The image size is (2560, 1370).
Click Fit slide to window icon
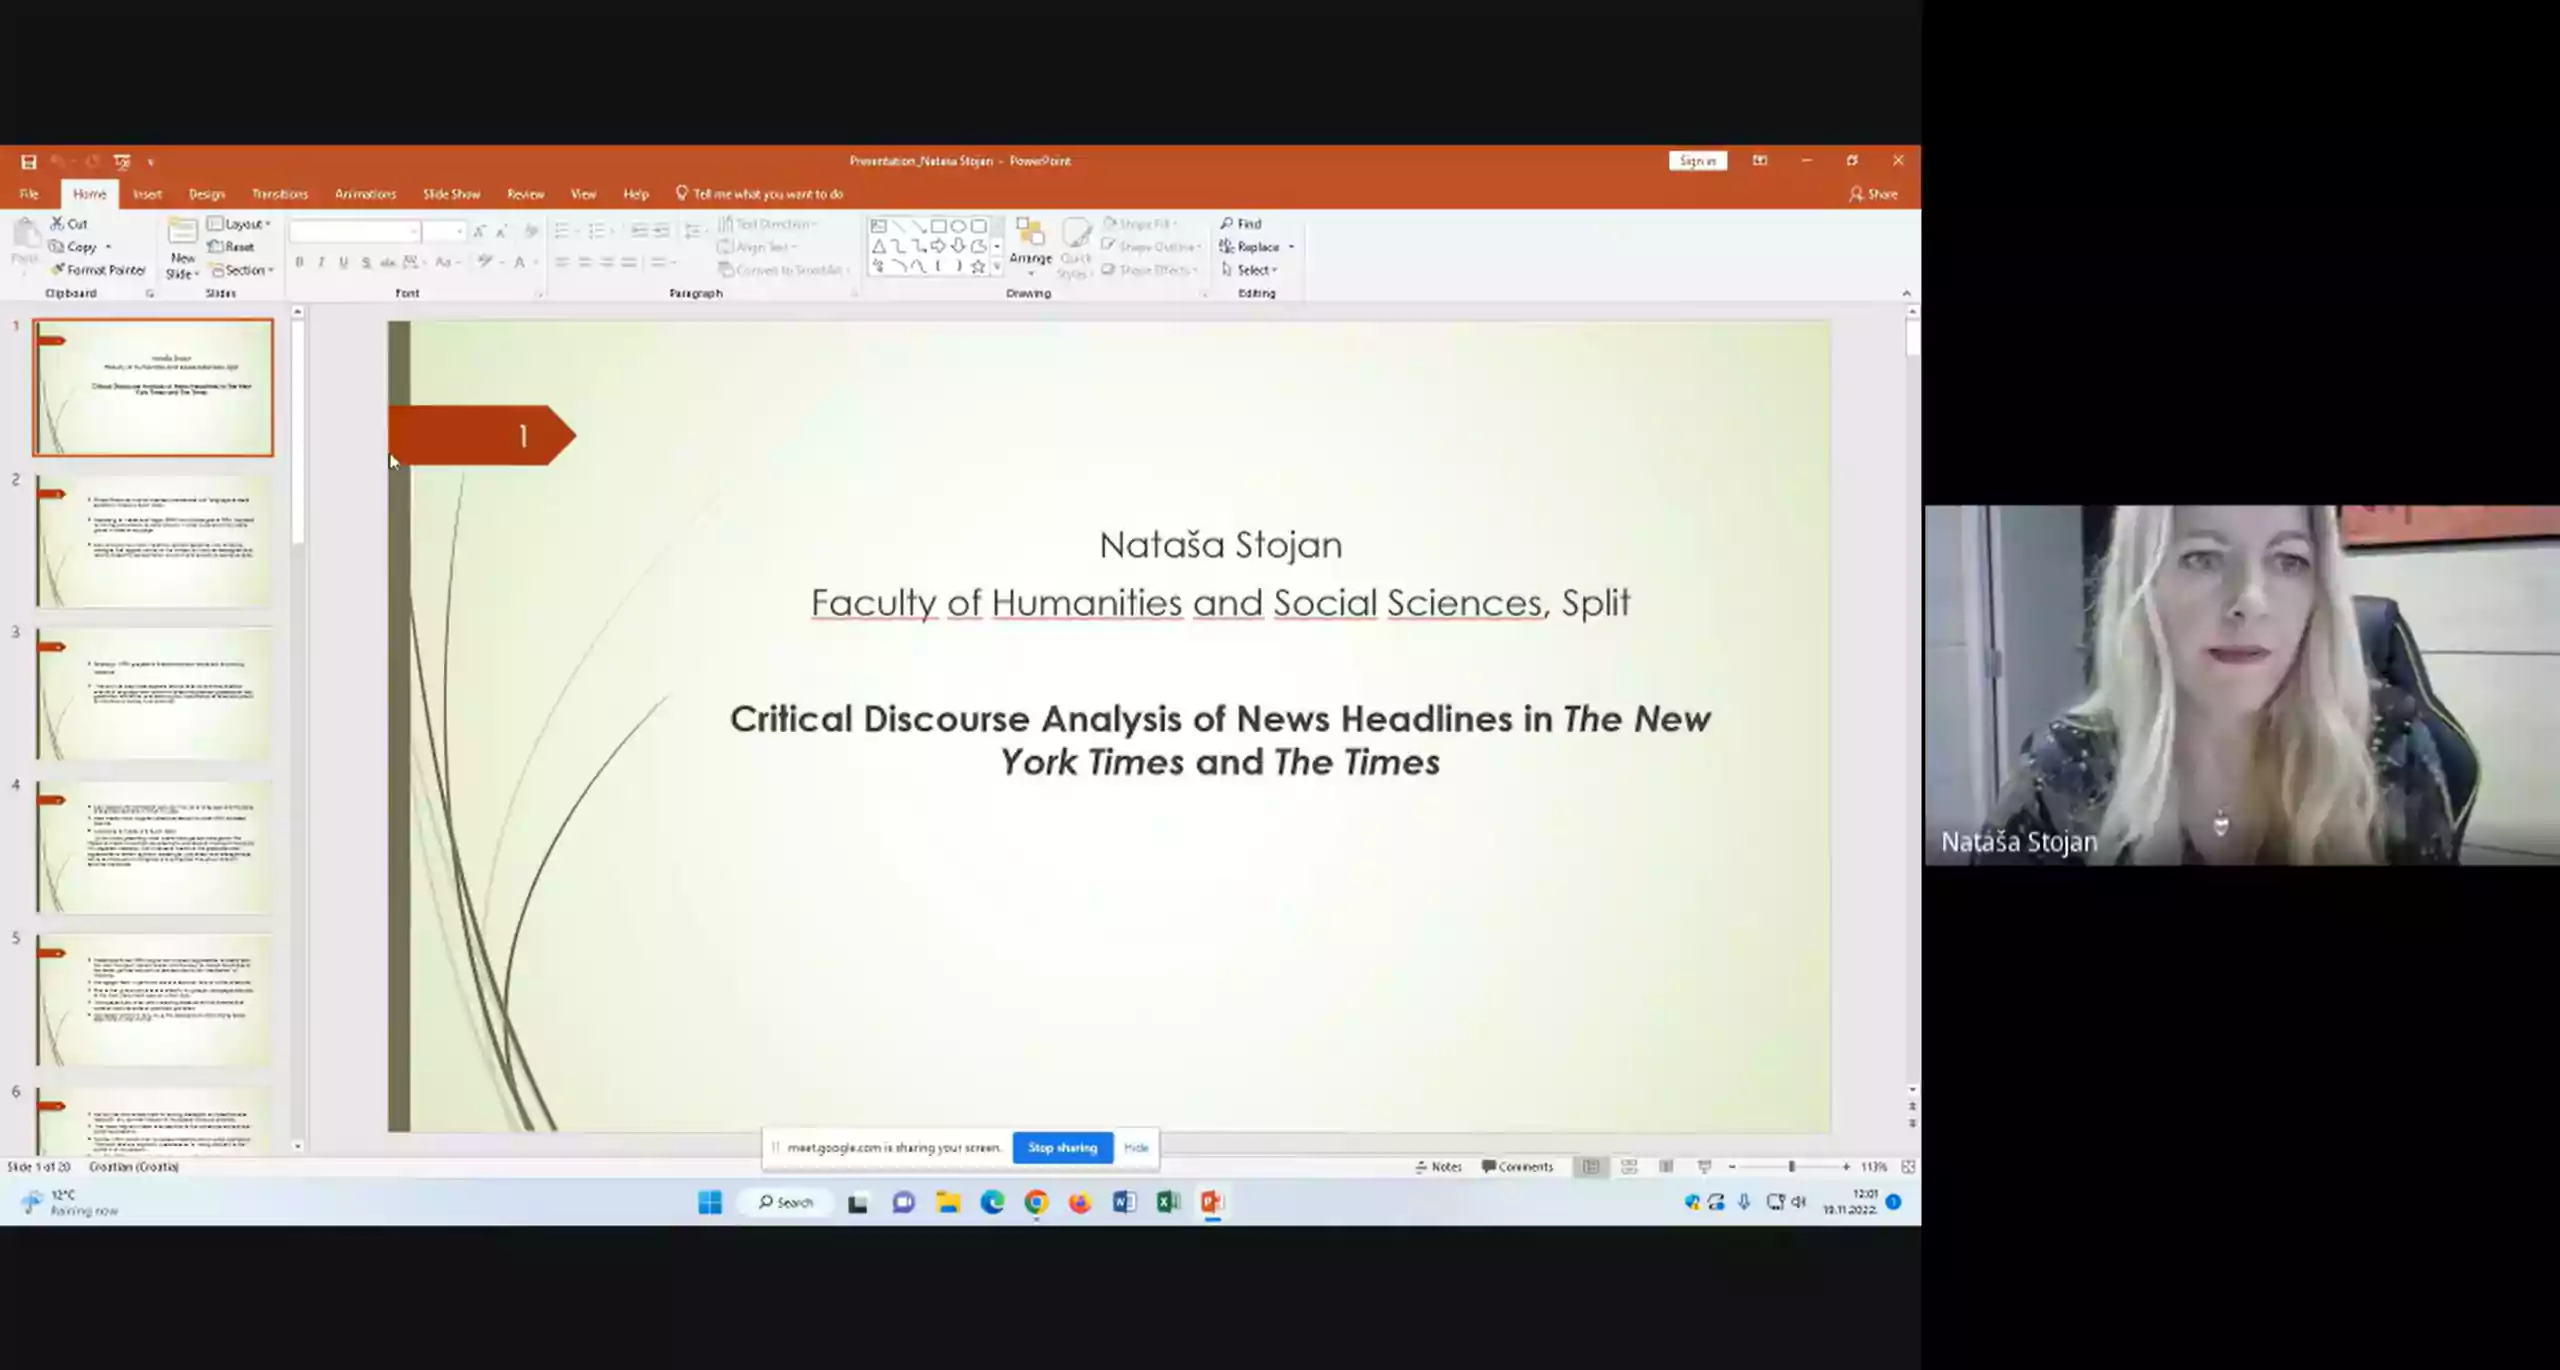click(1908, 1167)
